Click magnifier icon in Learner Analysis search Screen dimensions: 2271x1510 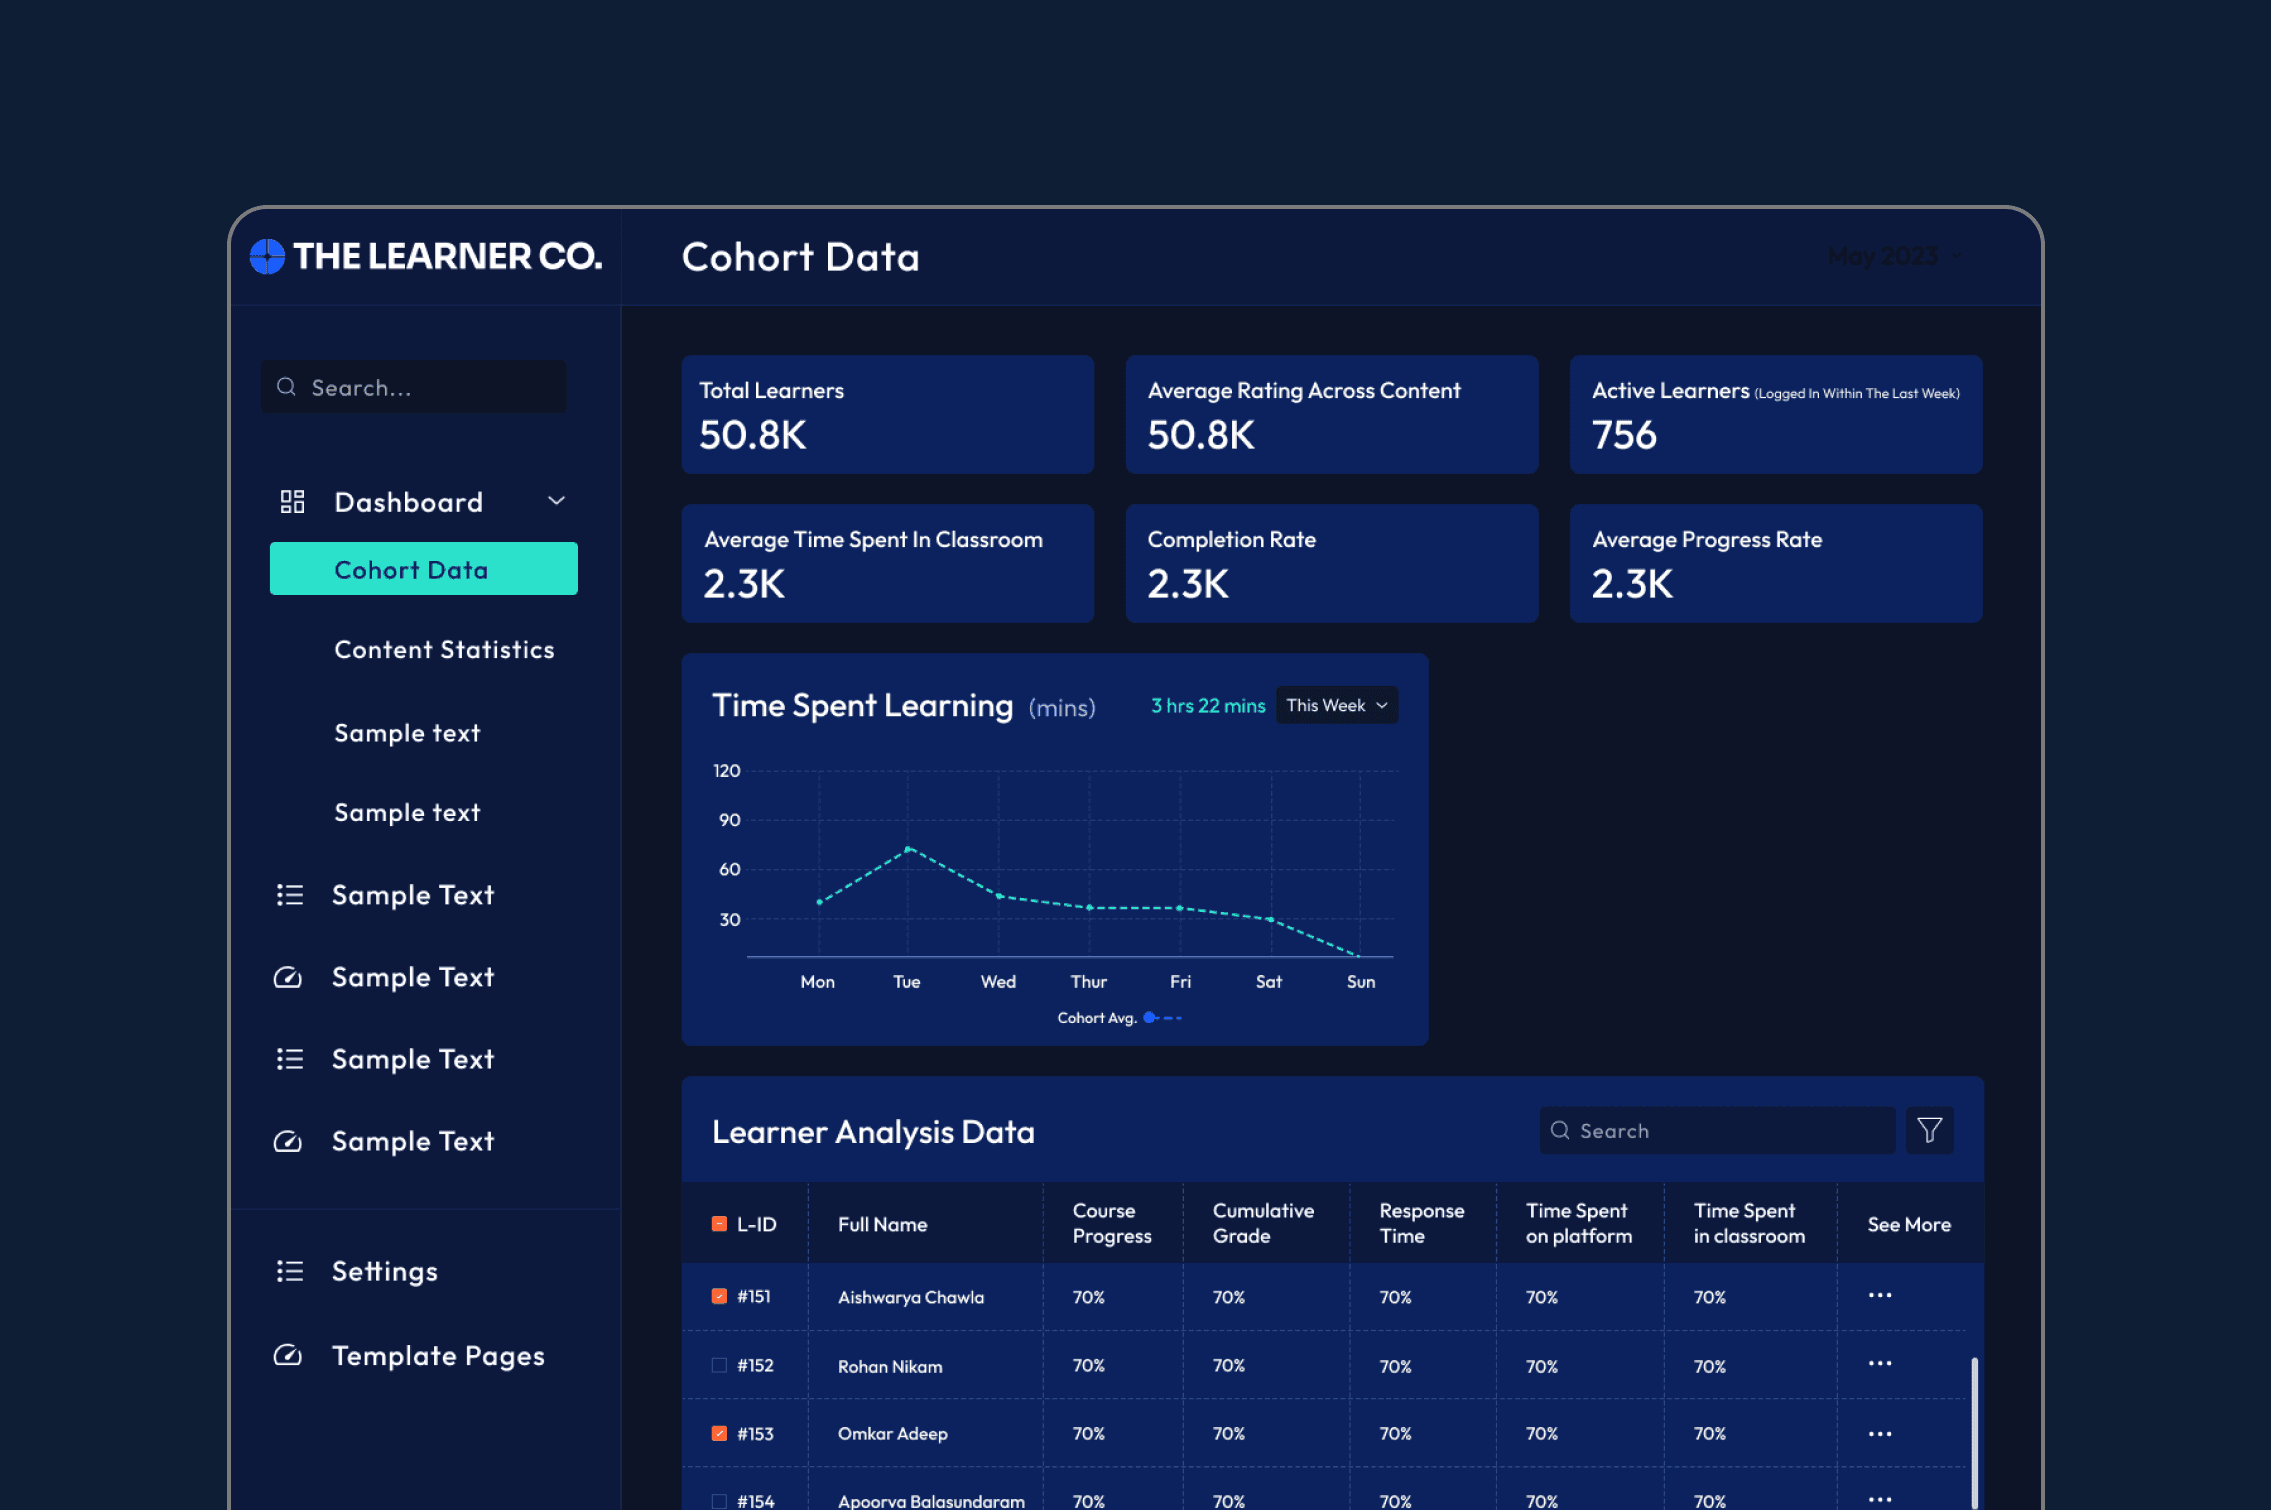click(x=1560, y=1130)
